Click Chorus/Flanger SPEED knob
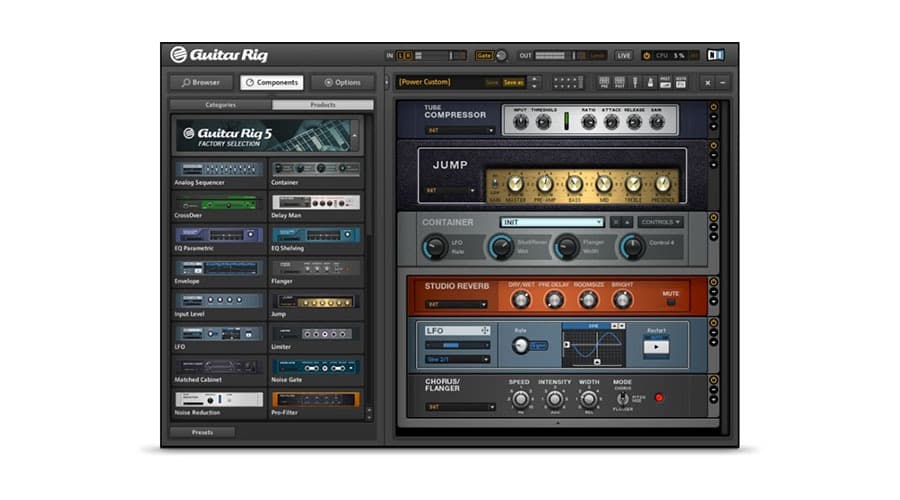 click(520, 398)
